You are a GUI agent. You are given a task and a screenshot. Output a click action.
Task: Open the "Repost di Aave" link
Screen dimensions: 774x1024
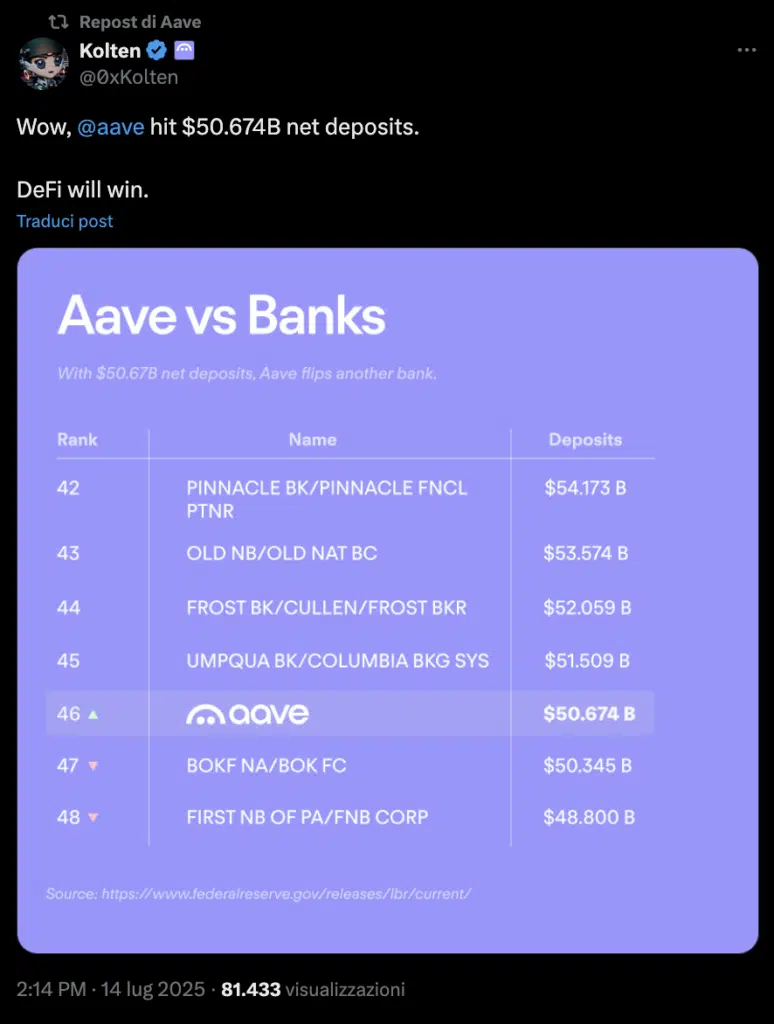140,22
